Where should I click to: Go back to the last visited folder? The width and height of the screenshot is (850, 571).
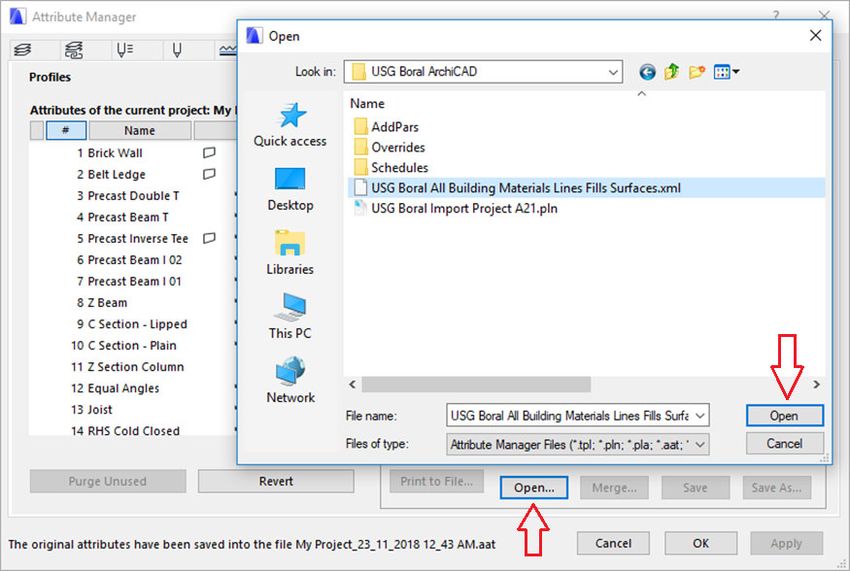coord(647,72)
